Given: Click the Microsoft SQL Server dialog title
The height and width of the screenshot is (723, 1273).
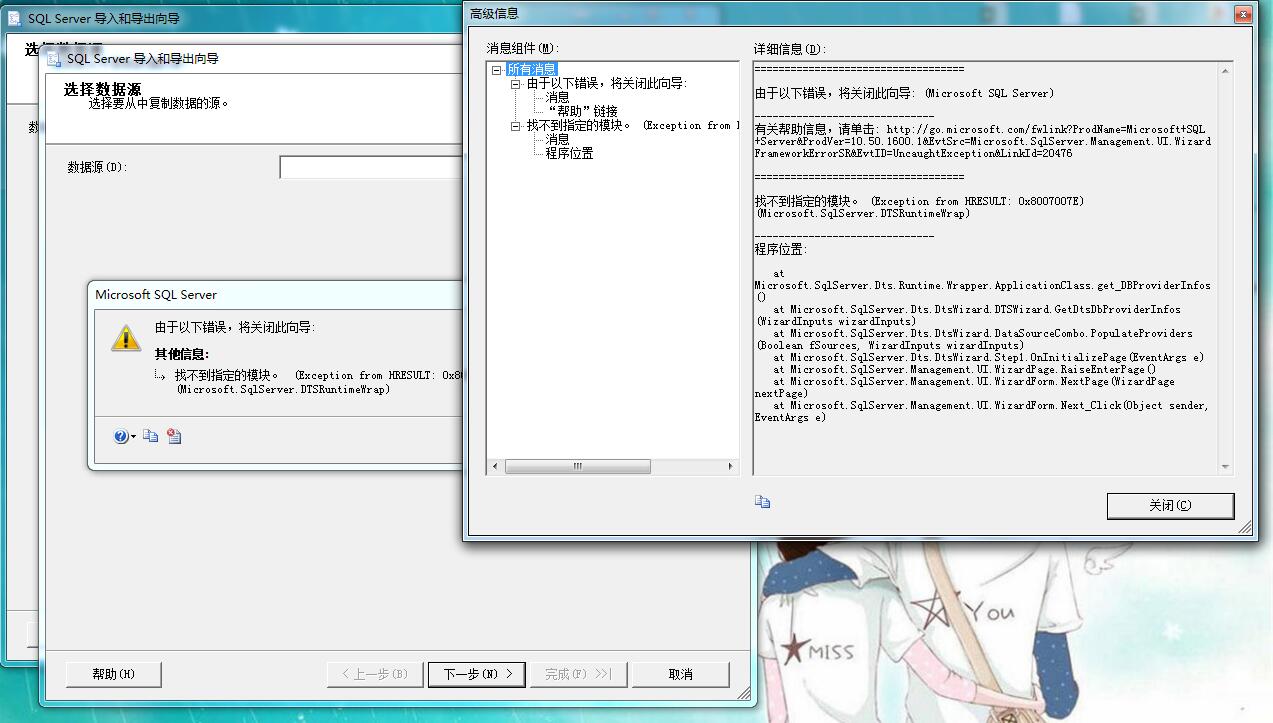Looking at the screenshot, I should [x=156, y=295].
